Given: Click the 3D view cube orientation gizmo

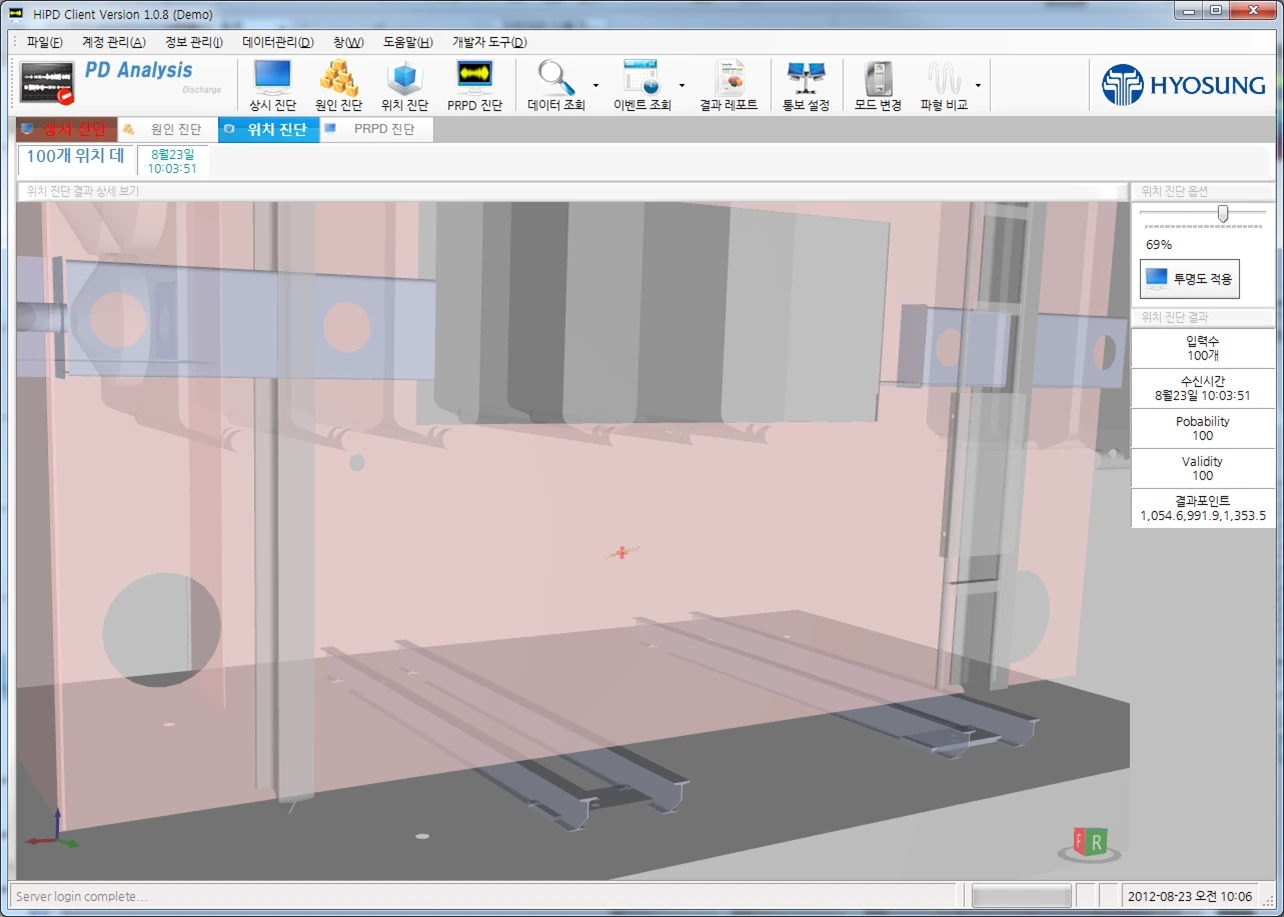Looking at the screenshot, I should pyautogui.click(x=1089, y=845).
